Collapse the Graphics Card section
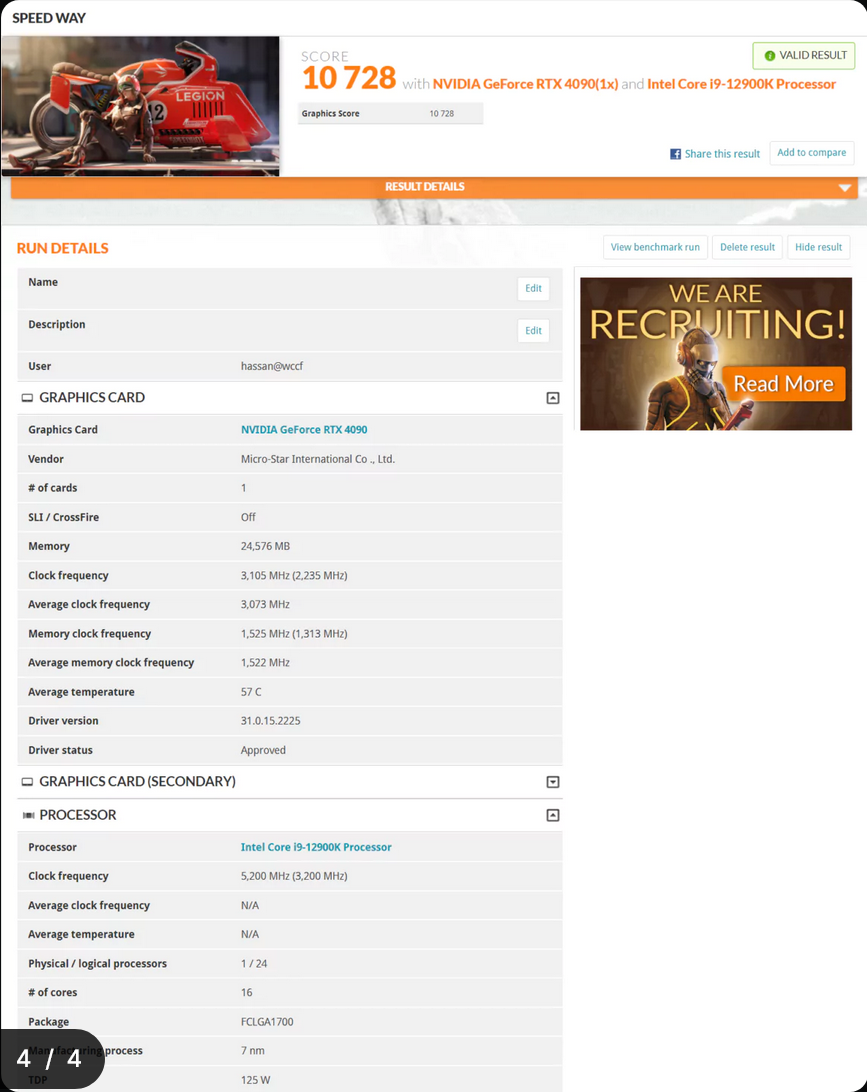Viewport: 867px width, 1092px height. coord(552,398)
